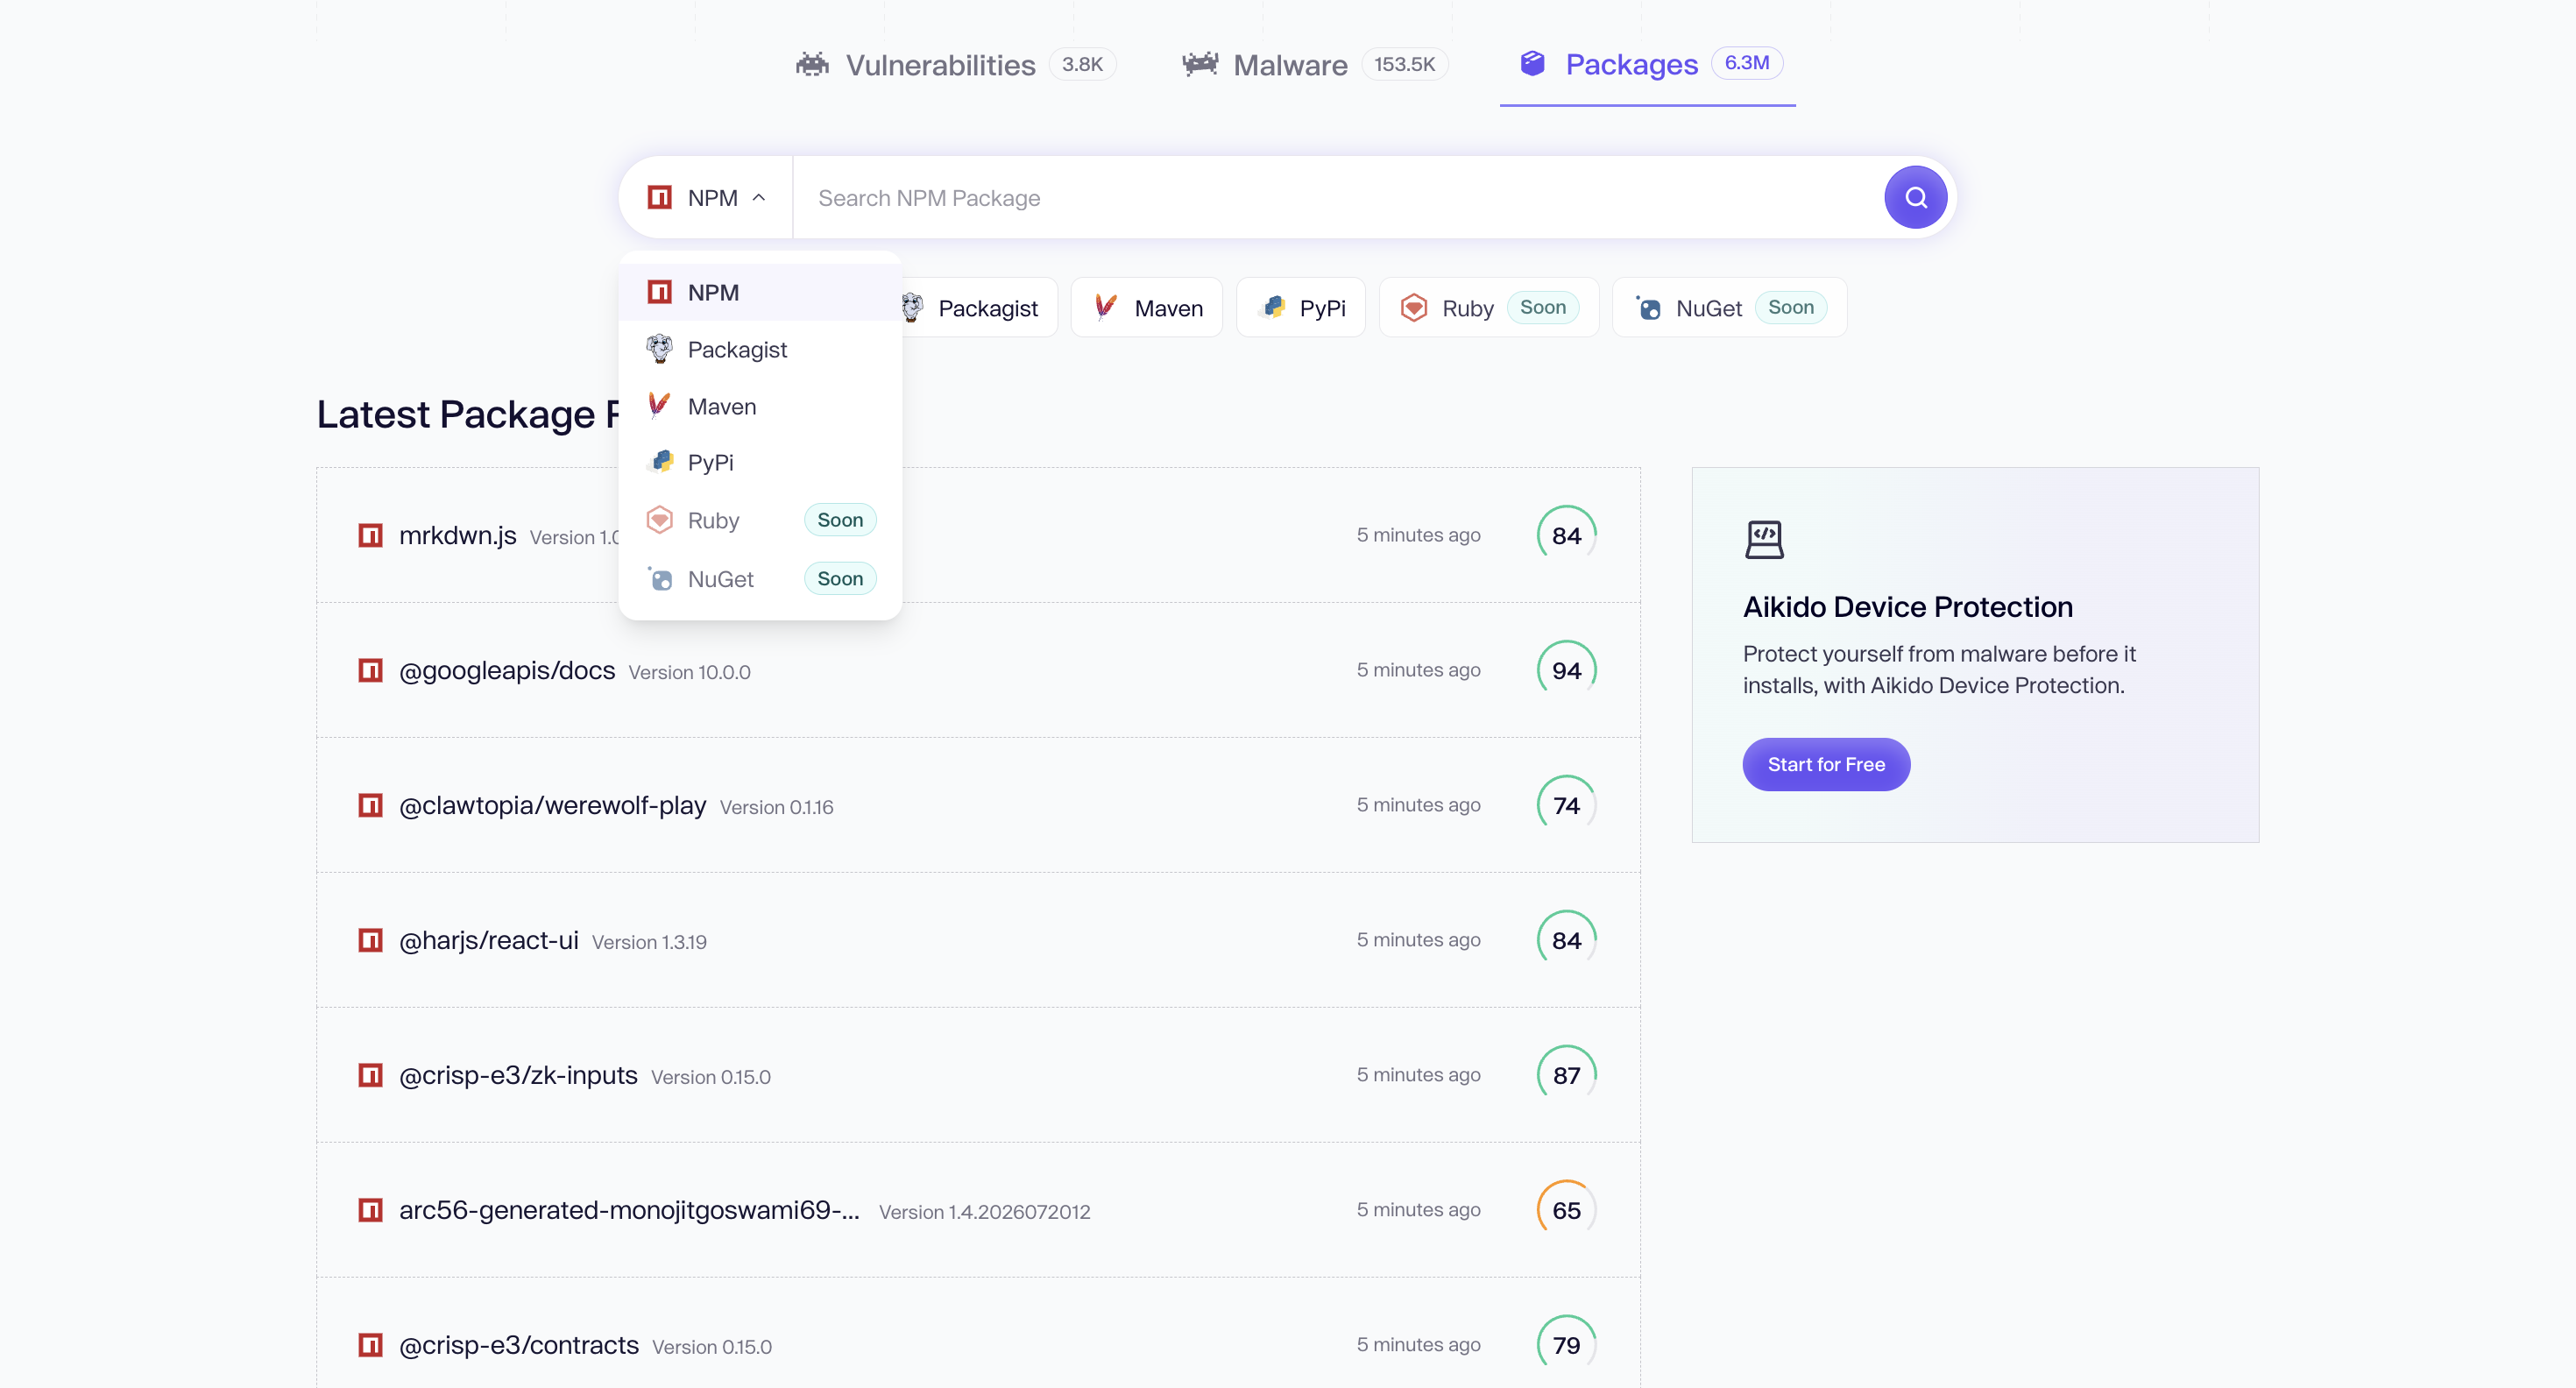Click the Aikido Device Protection laptop icon

pos(1764,540)
